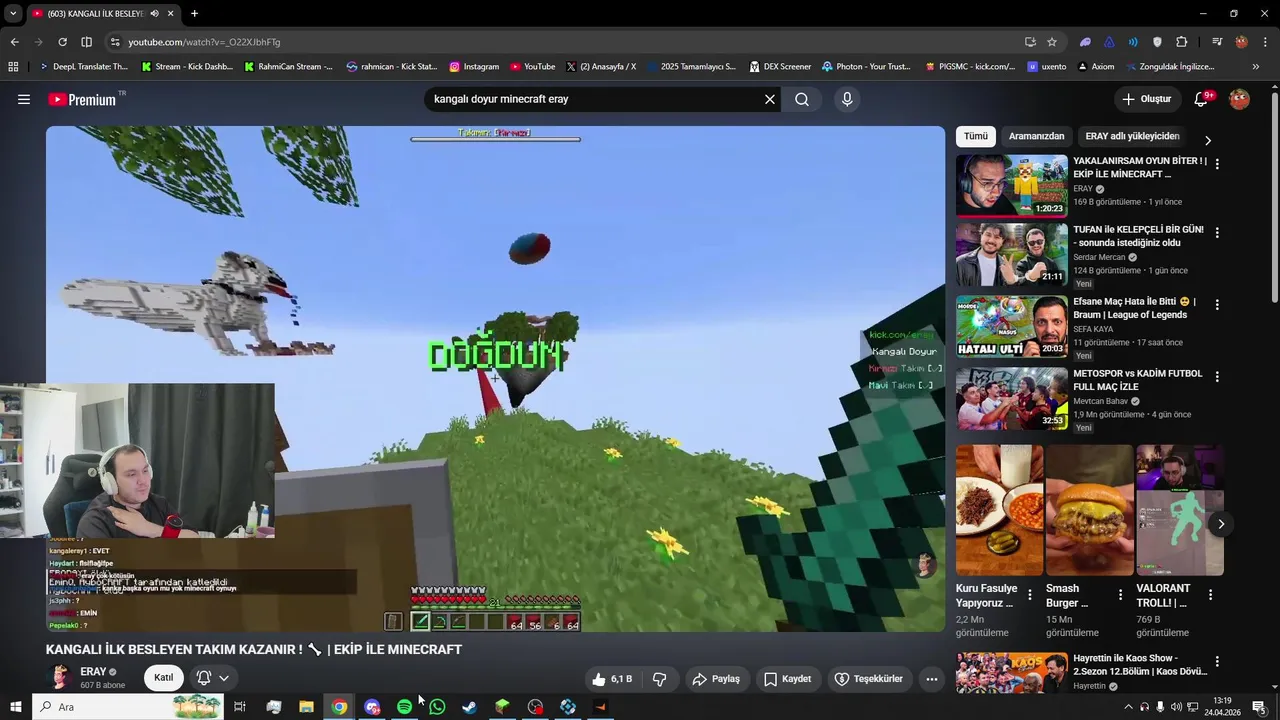Open YouTube notifications bell
The image size is (1280, 720).
tap(1202, 99)
